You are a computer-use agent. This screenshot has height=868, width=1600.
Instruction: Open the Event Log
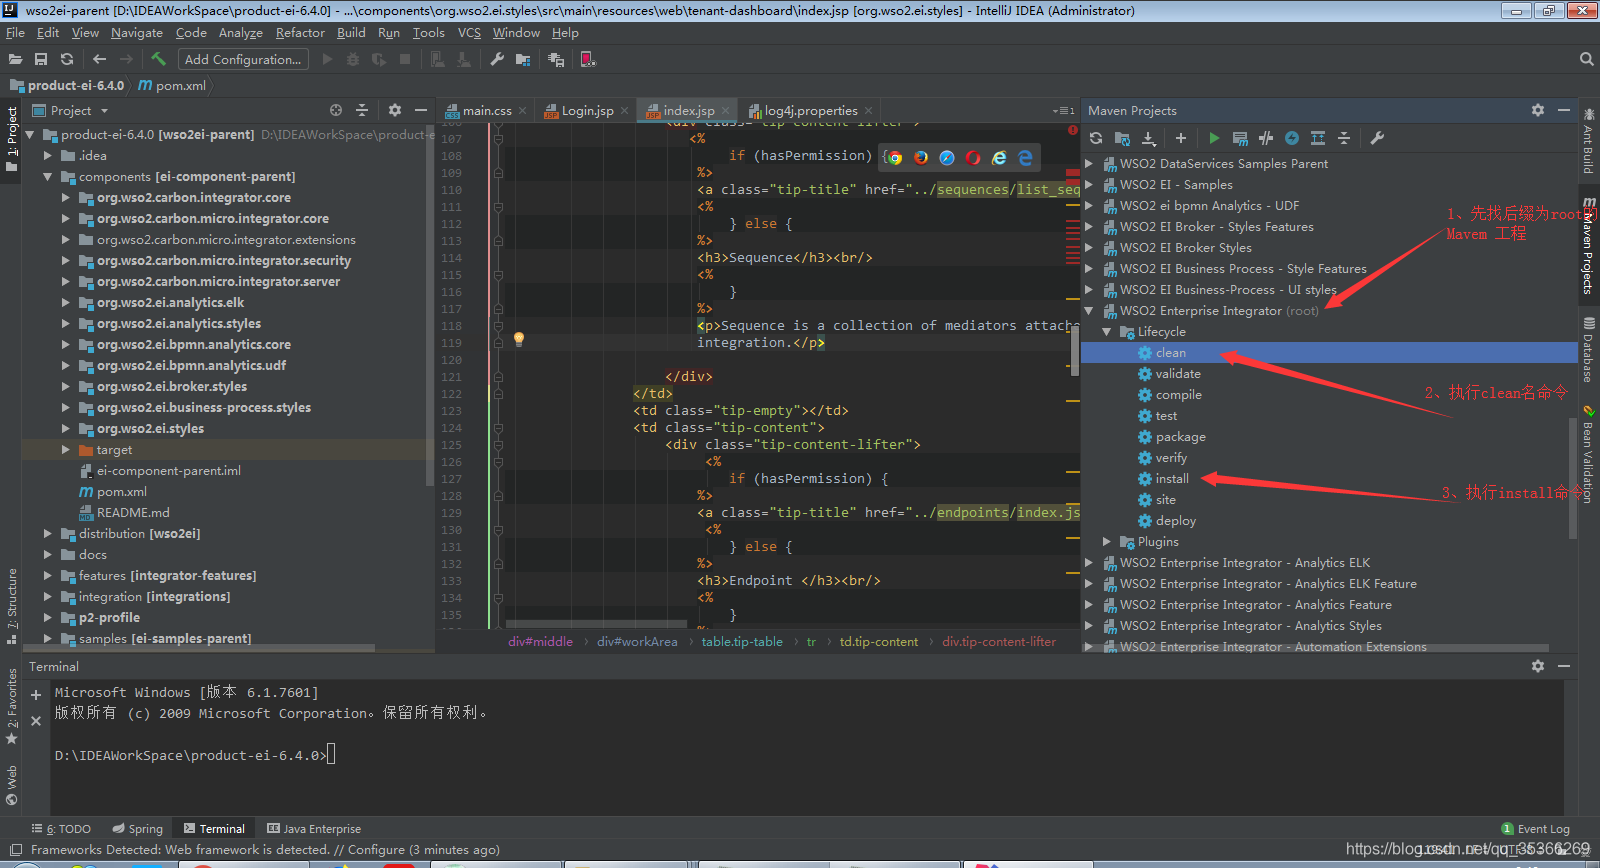pyautogui.click(x=1536, y=829)
